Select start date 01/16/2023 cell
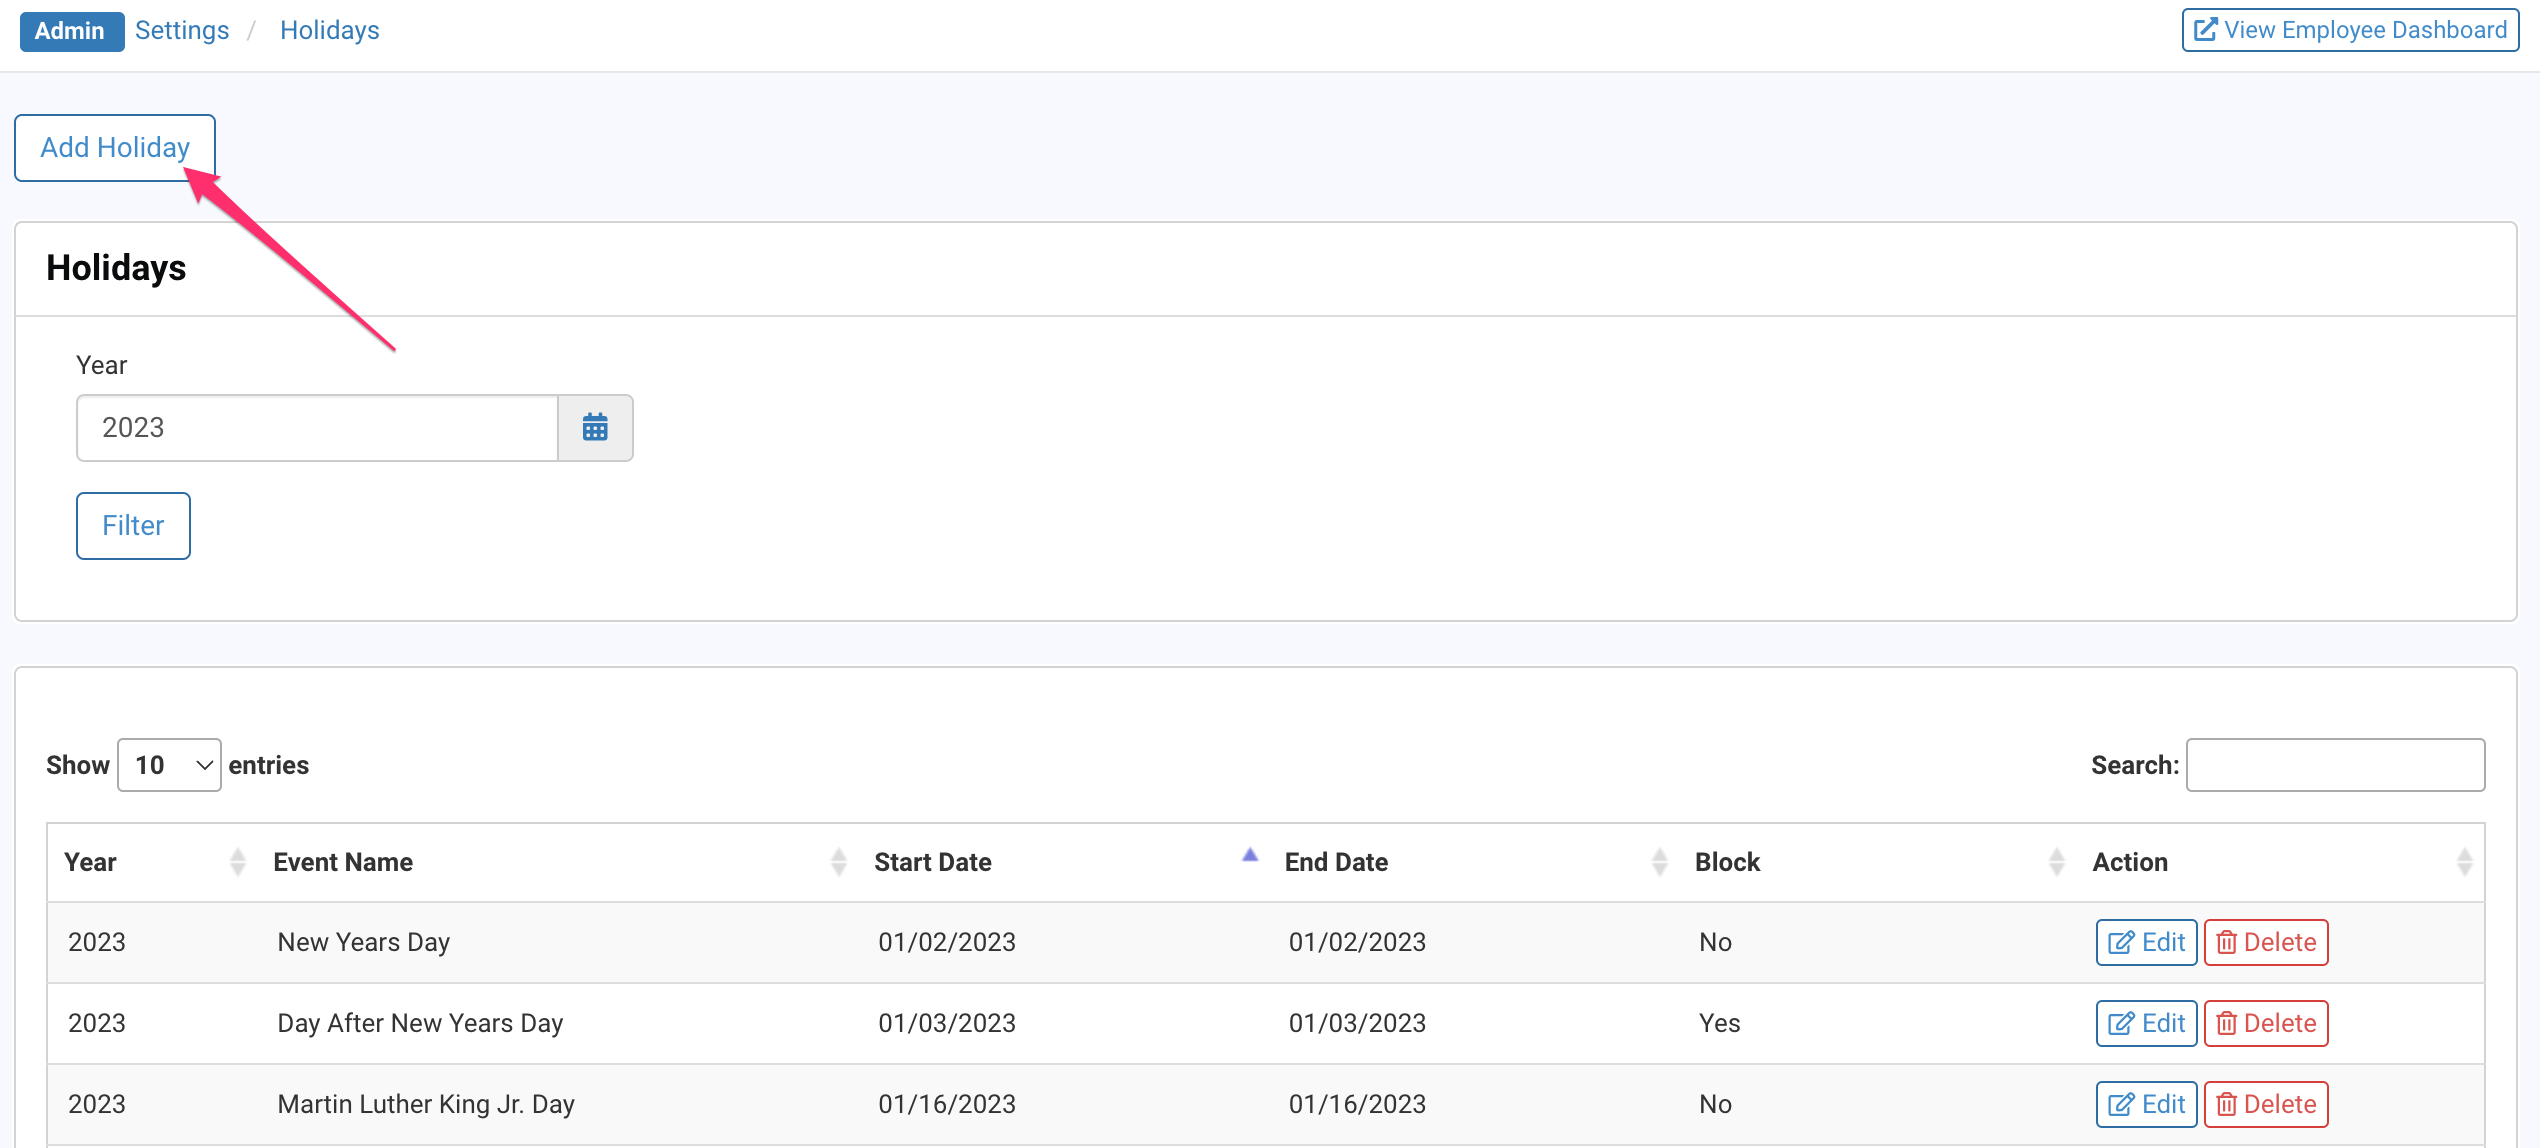Screen dimensions: 2540x1148 click(x=947, y=1104)
